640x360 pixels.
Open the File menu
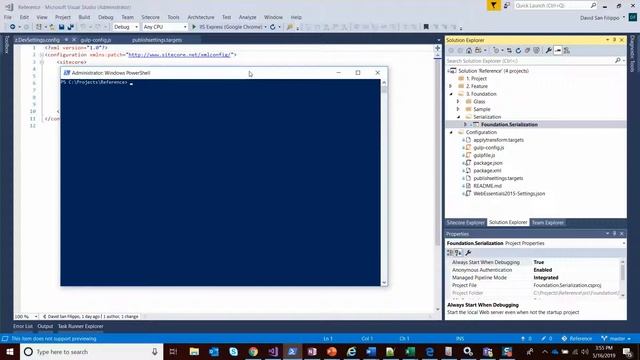click(x=8, y=17)
